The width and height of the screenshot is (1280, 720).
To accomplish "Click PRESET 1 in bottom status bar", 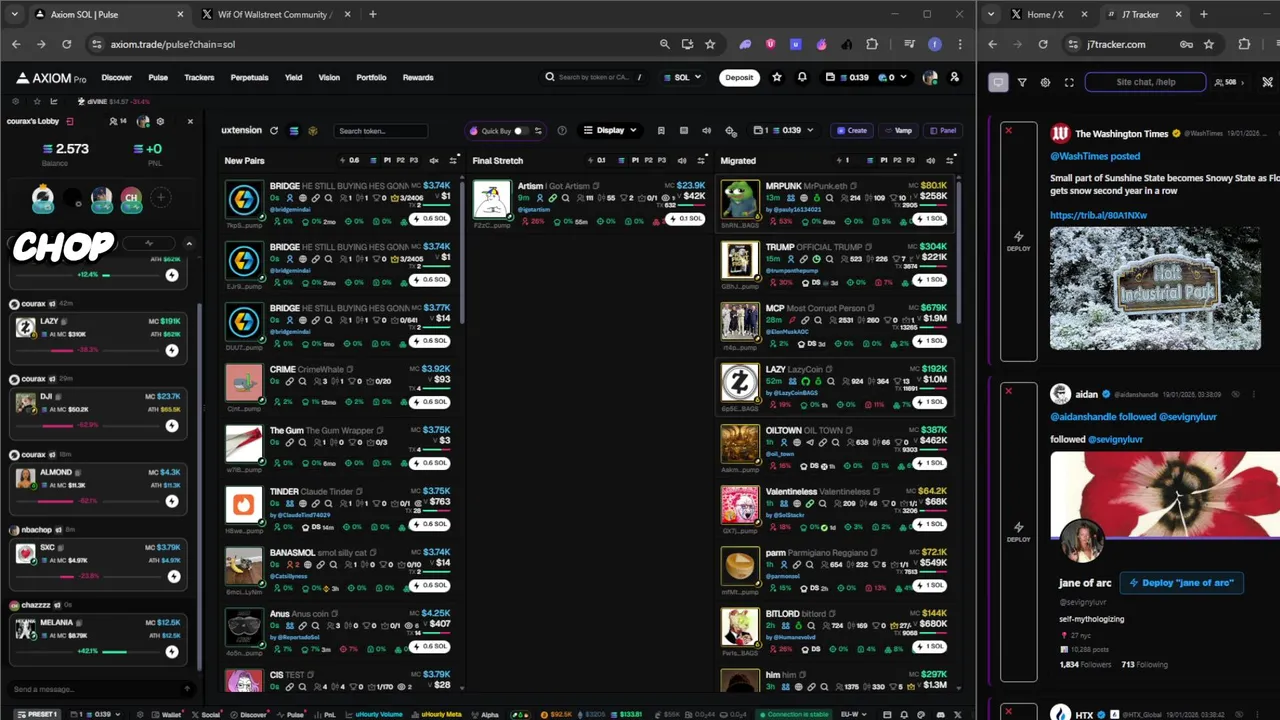I will tap(36, 714).
